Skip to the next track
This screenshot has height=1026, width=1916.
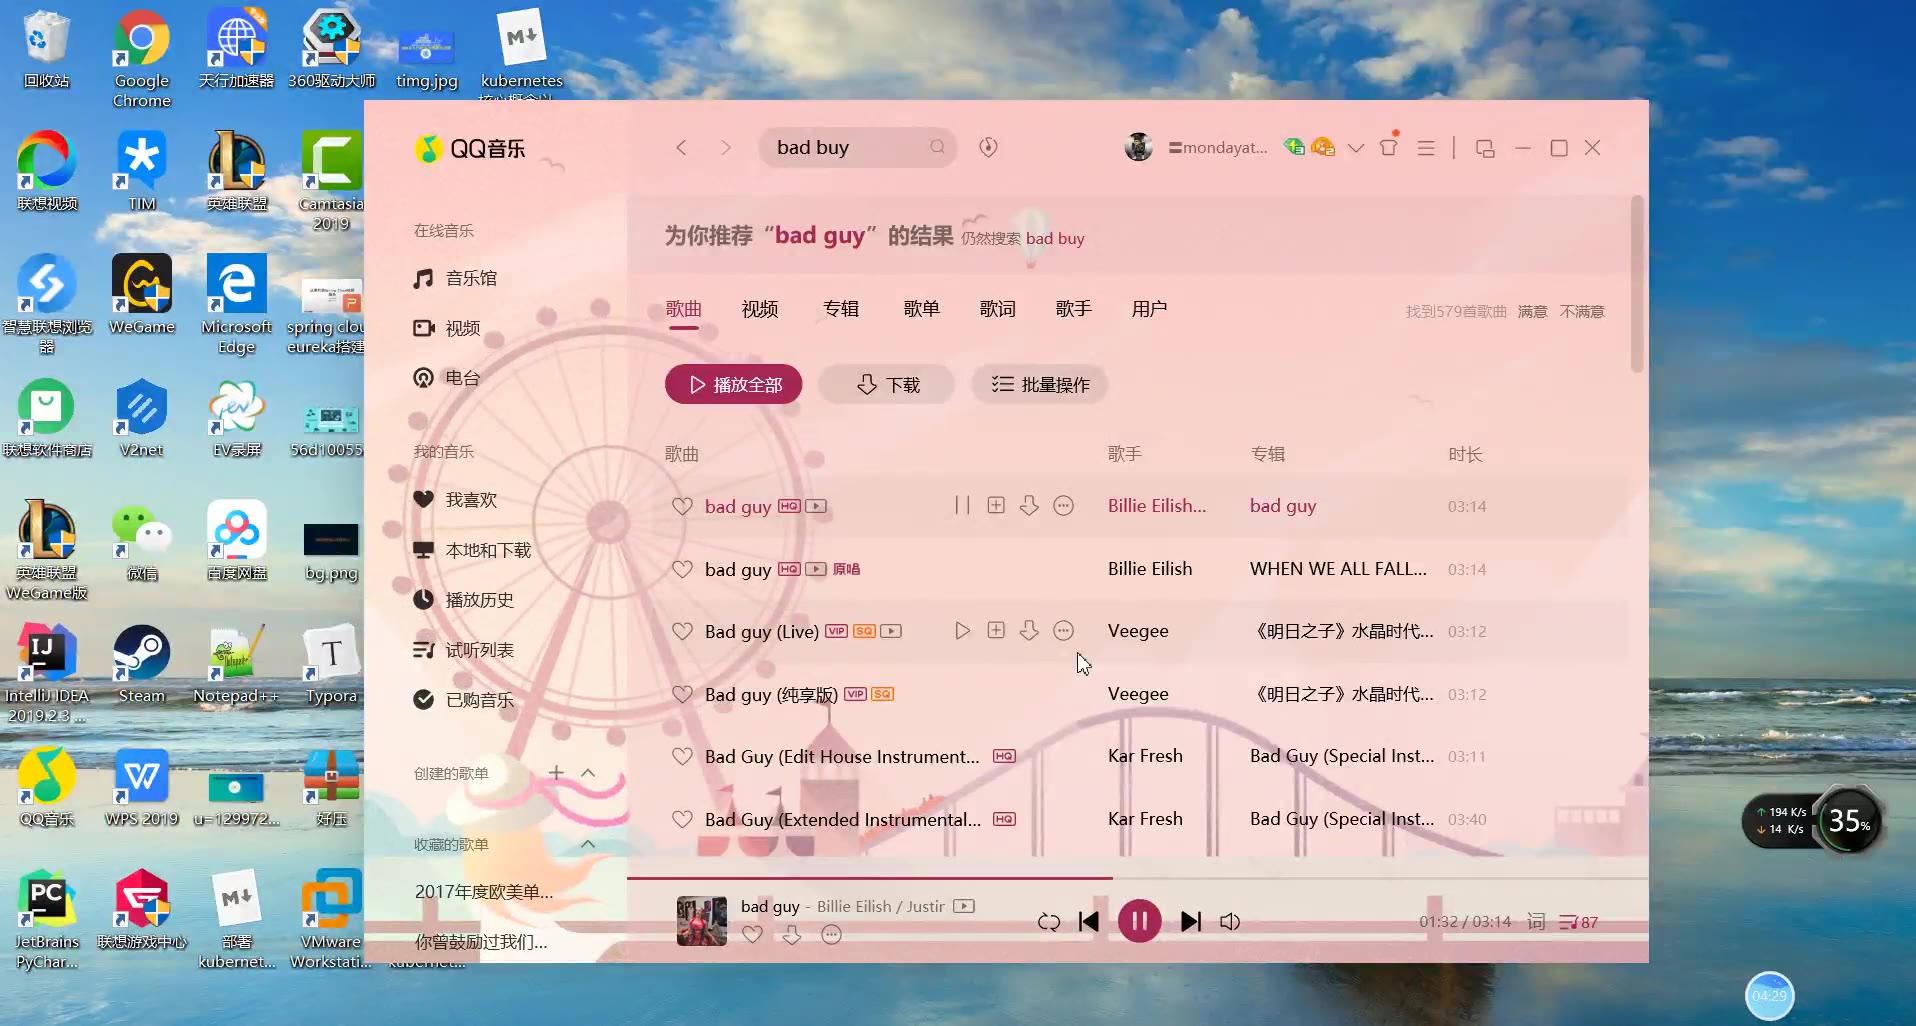tap(1190, 922)
